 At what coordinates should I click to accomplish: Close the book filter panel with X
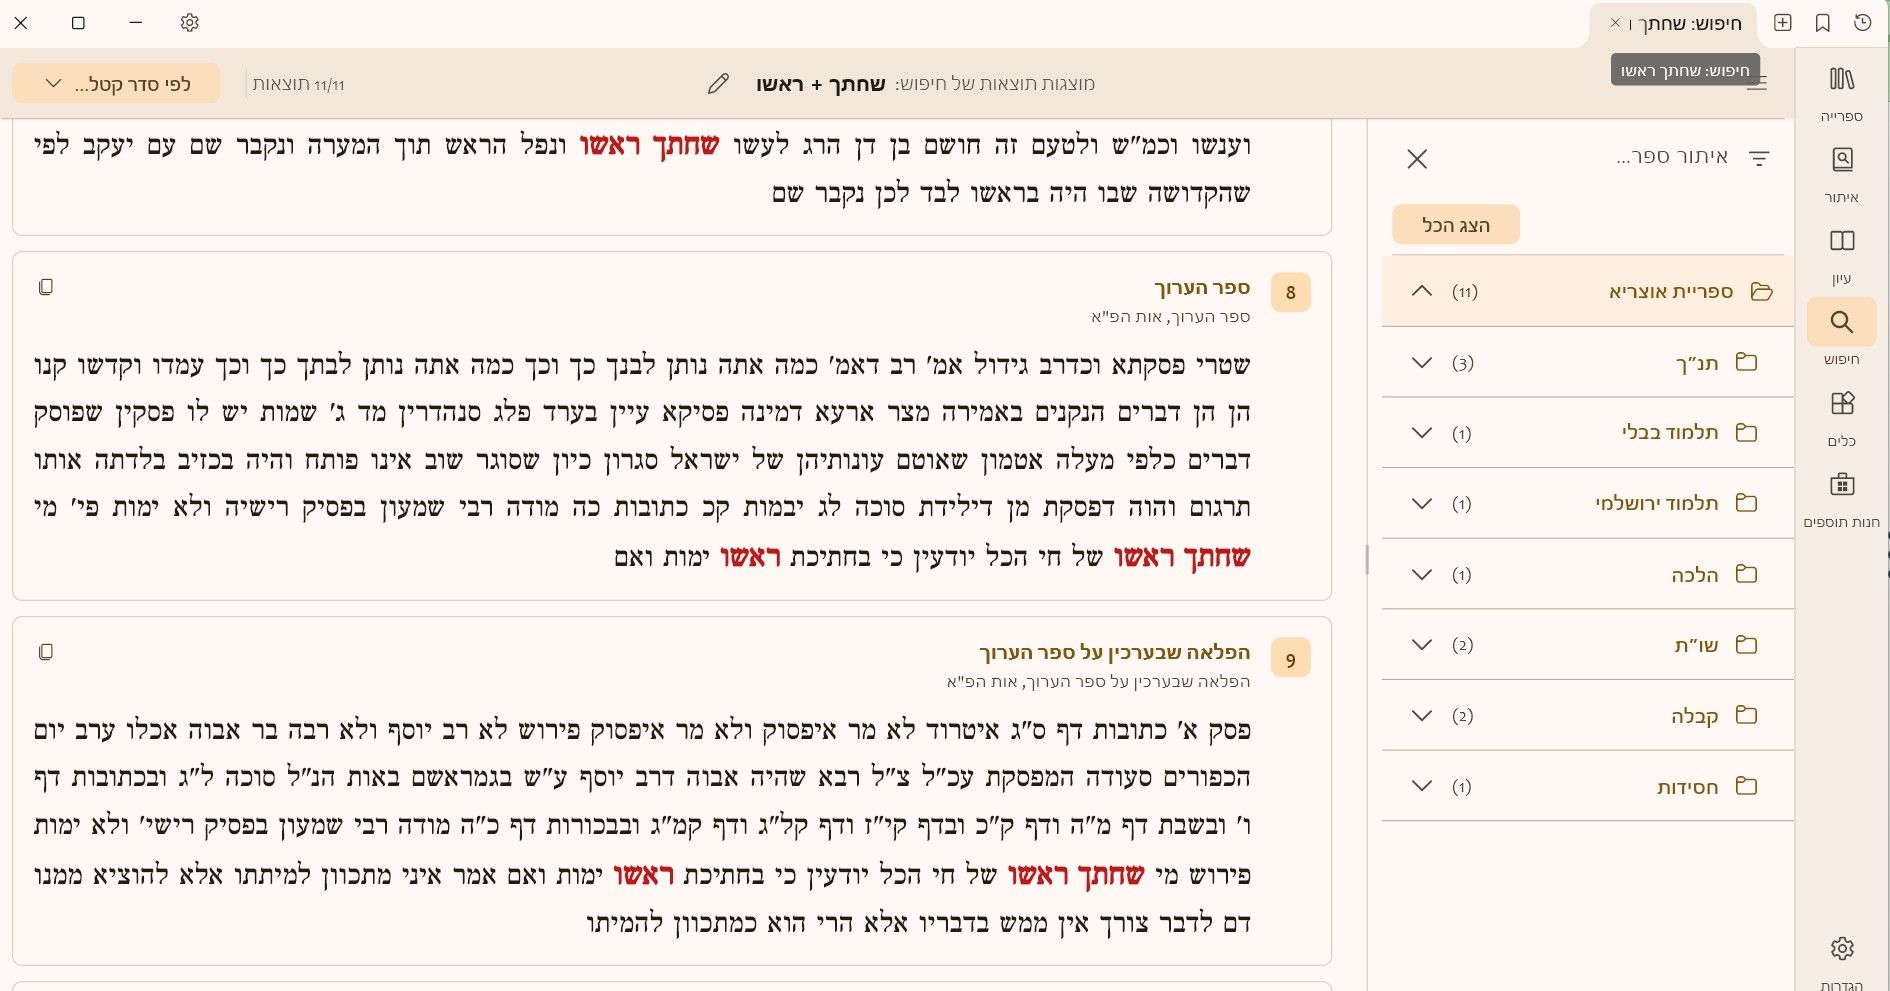tap(1417, 158)
